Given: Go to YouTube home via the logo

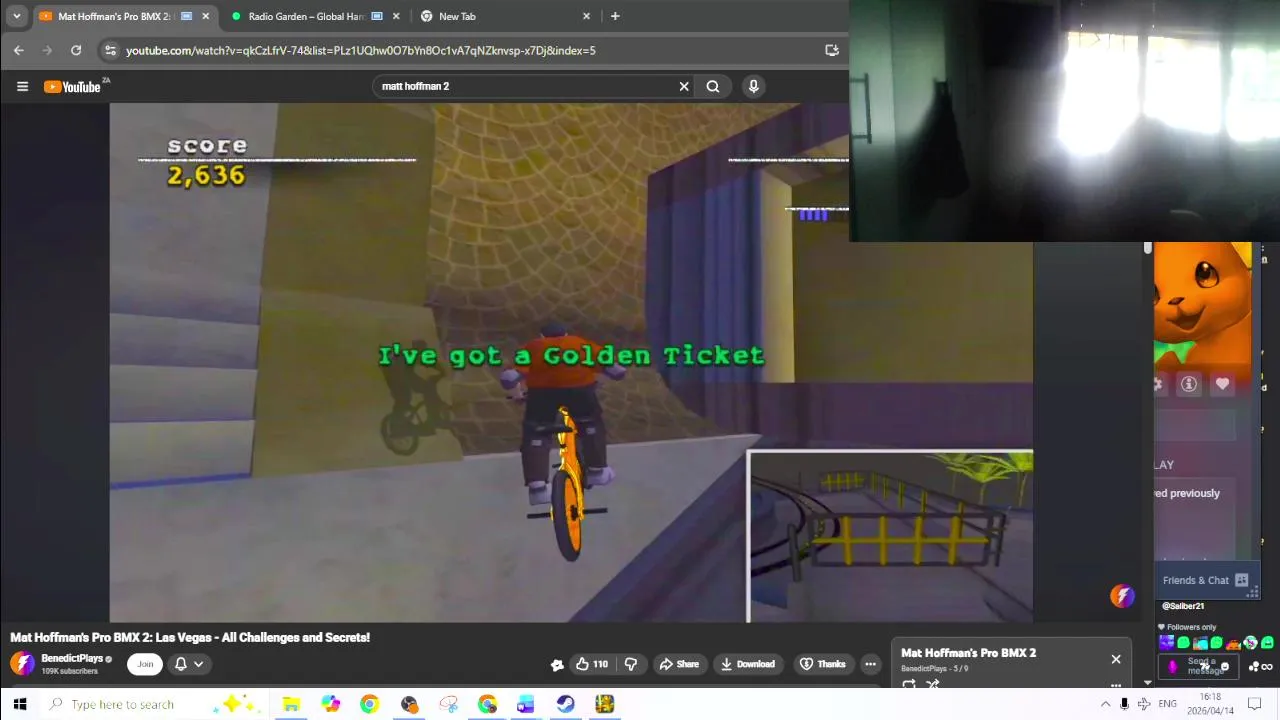Looking at the screenshot, I should pyautogui.click(x=73, y=87).
